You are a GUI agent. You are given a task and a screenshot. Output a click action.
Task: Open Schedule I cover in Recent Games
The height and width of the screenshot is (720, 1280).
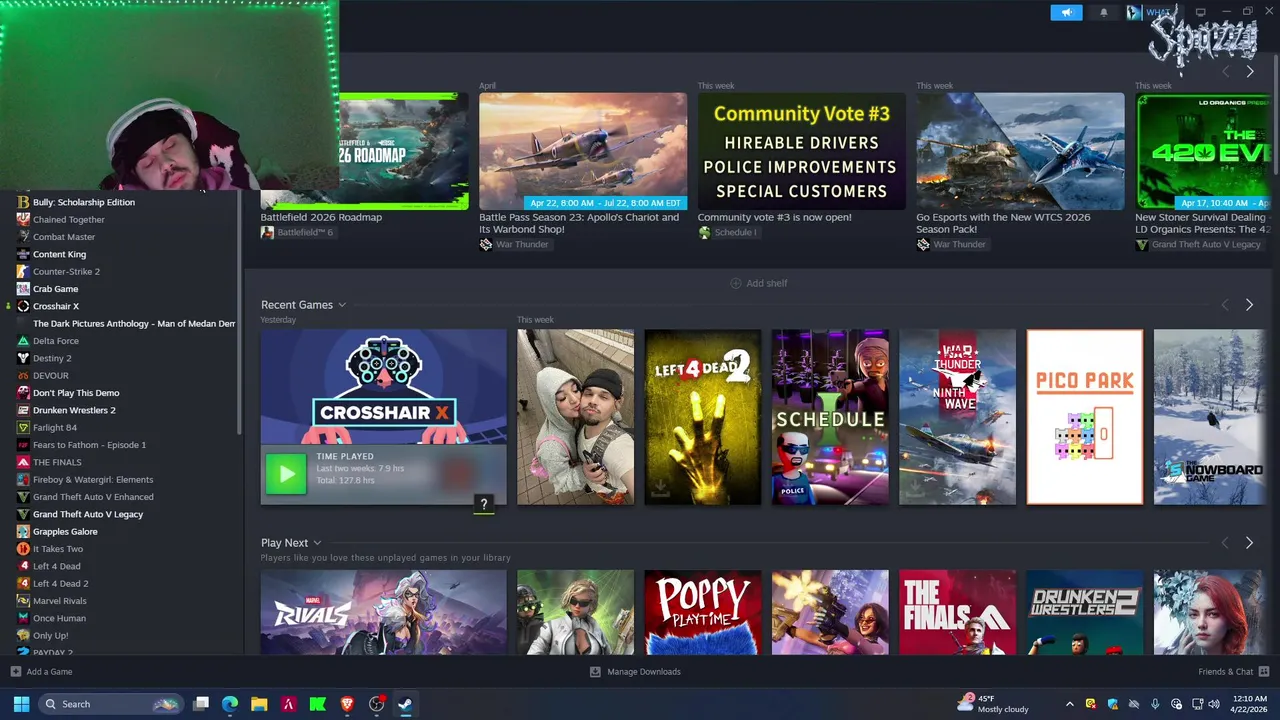[830, 417]
